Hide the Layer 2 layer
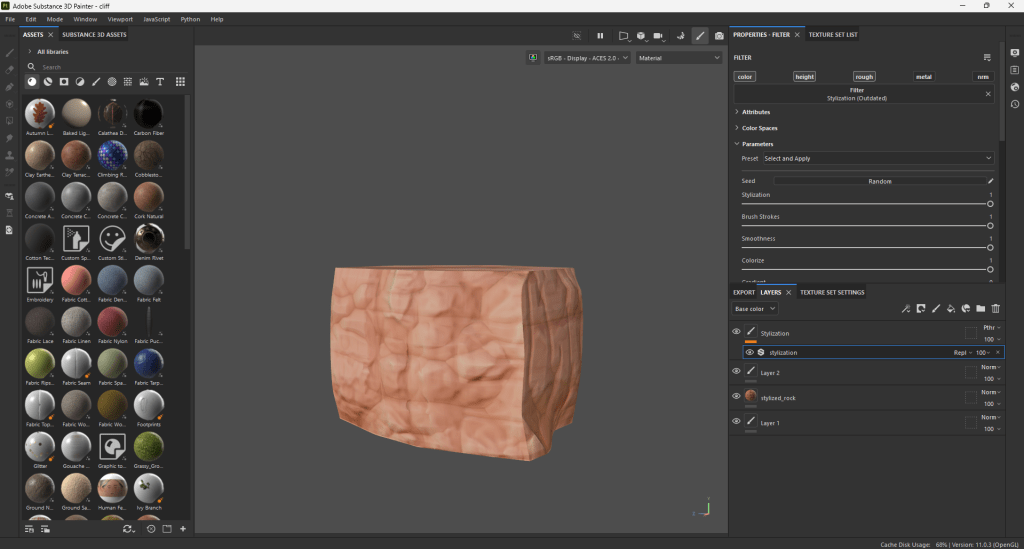 click(736, 371)
